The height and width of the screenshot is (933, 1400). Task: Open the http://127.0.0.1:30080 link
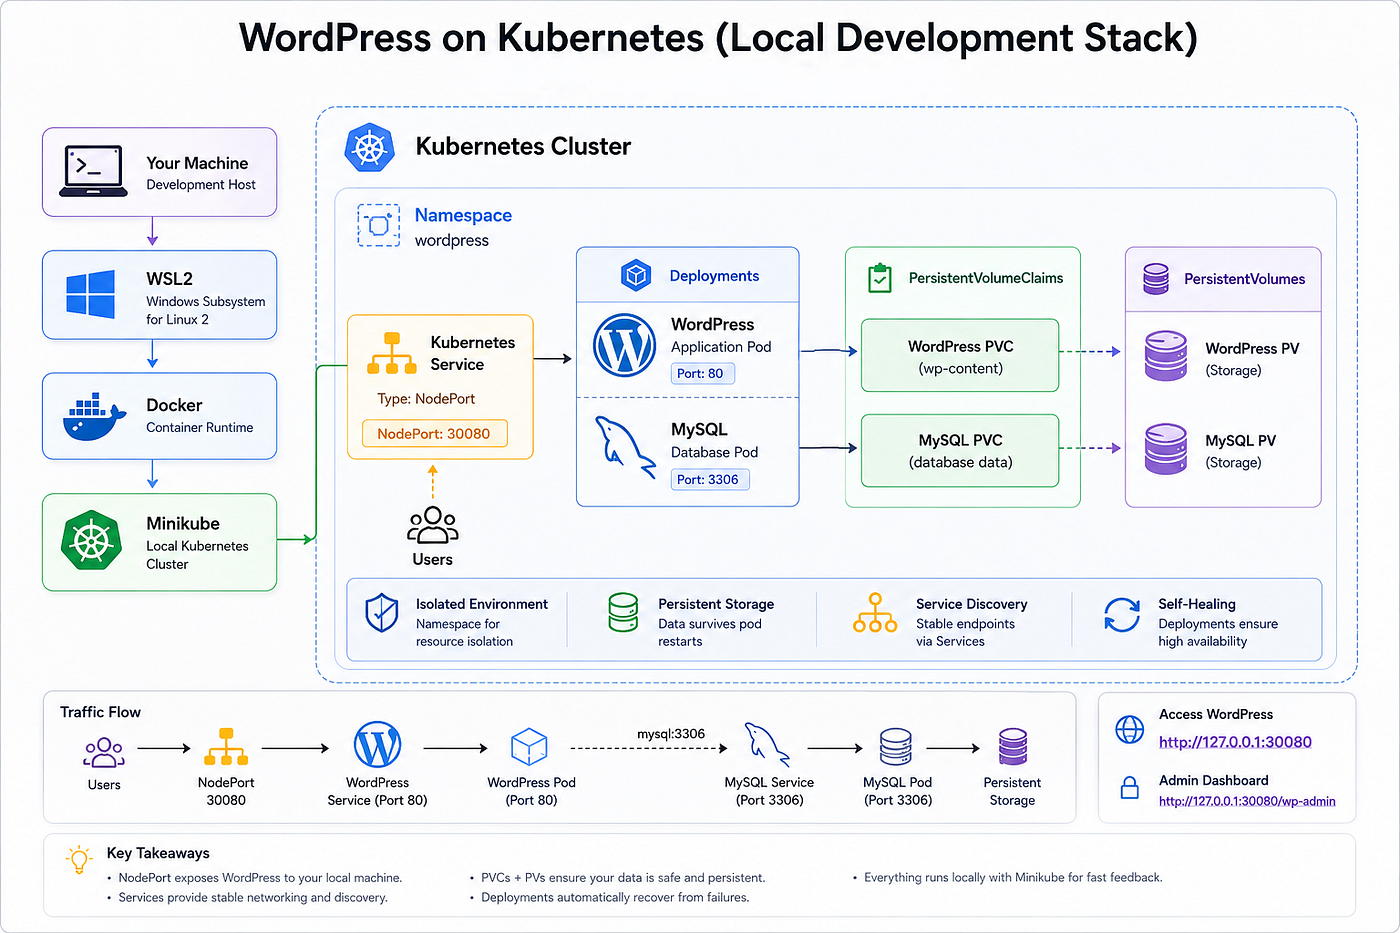(x=1235, y=742)
